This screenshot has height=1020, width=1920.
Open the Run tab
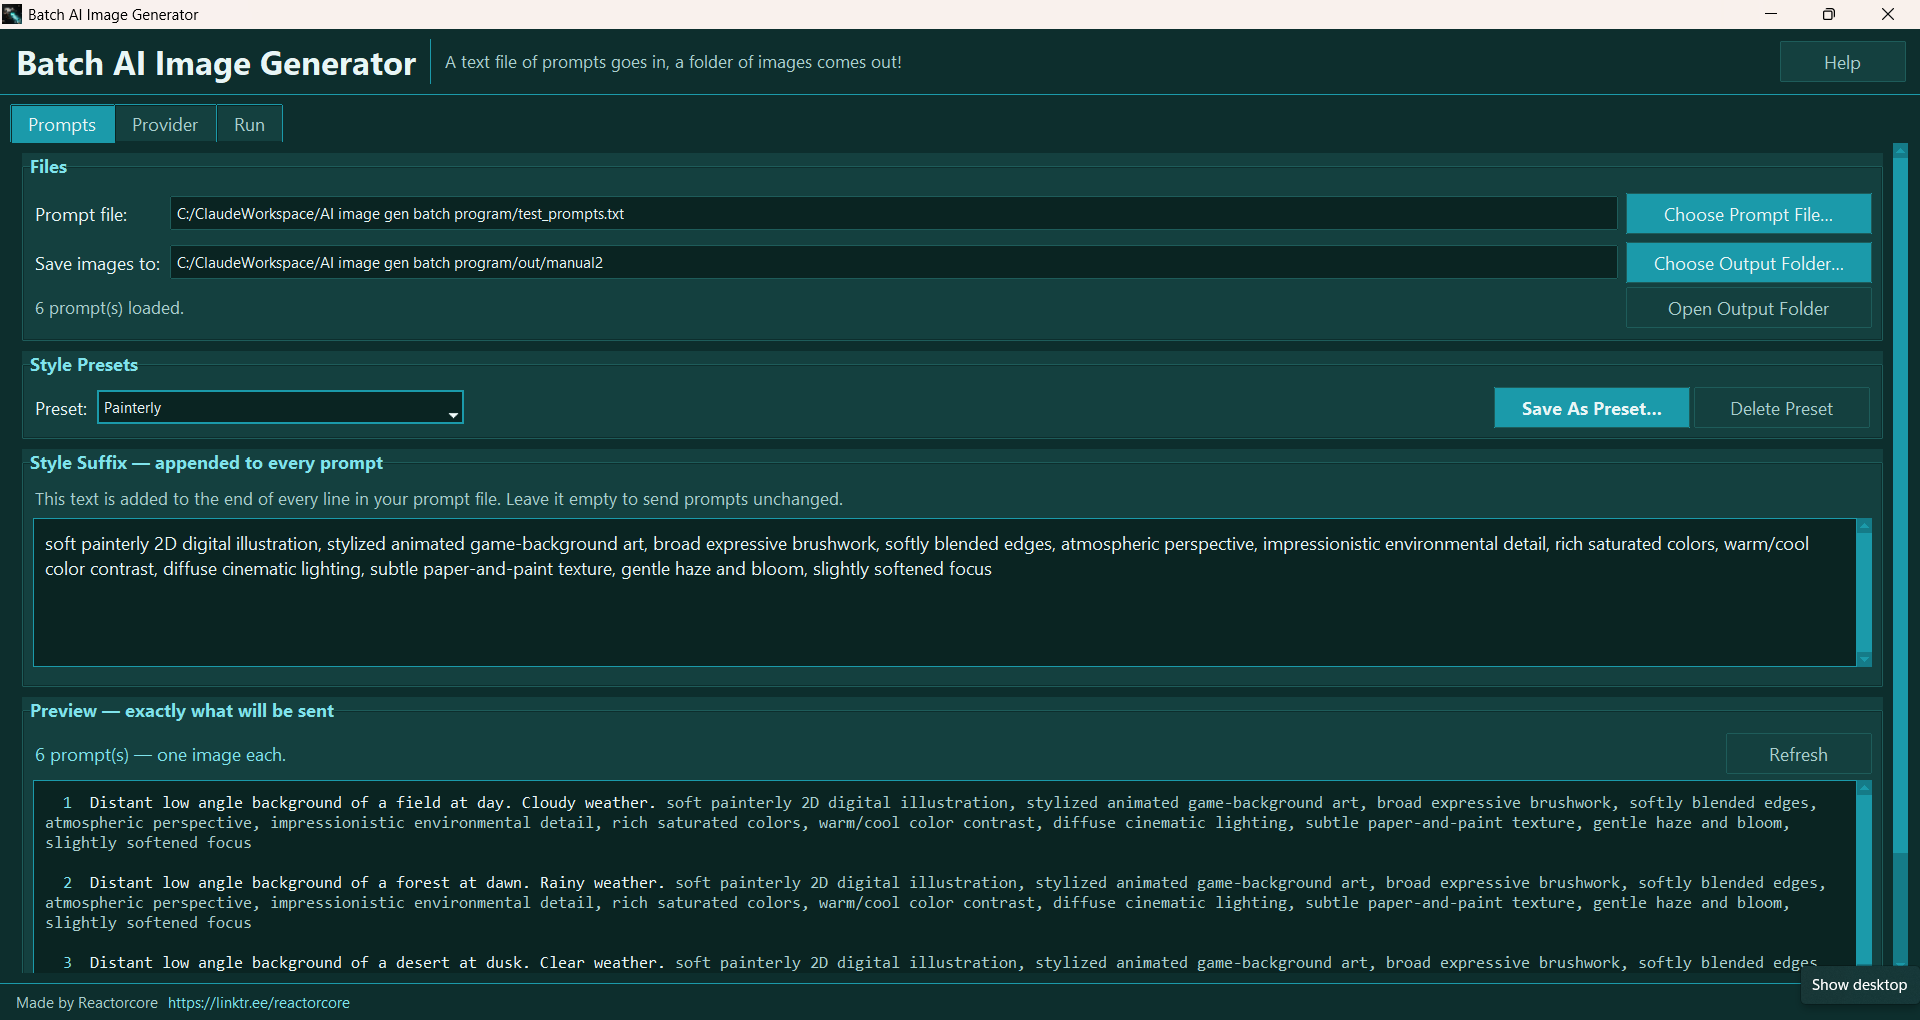point(249,125)
